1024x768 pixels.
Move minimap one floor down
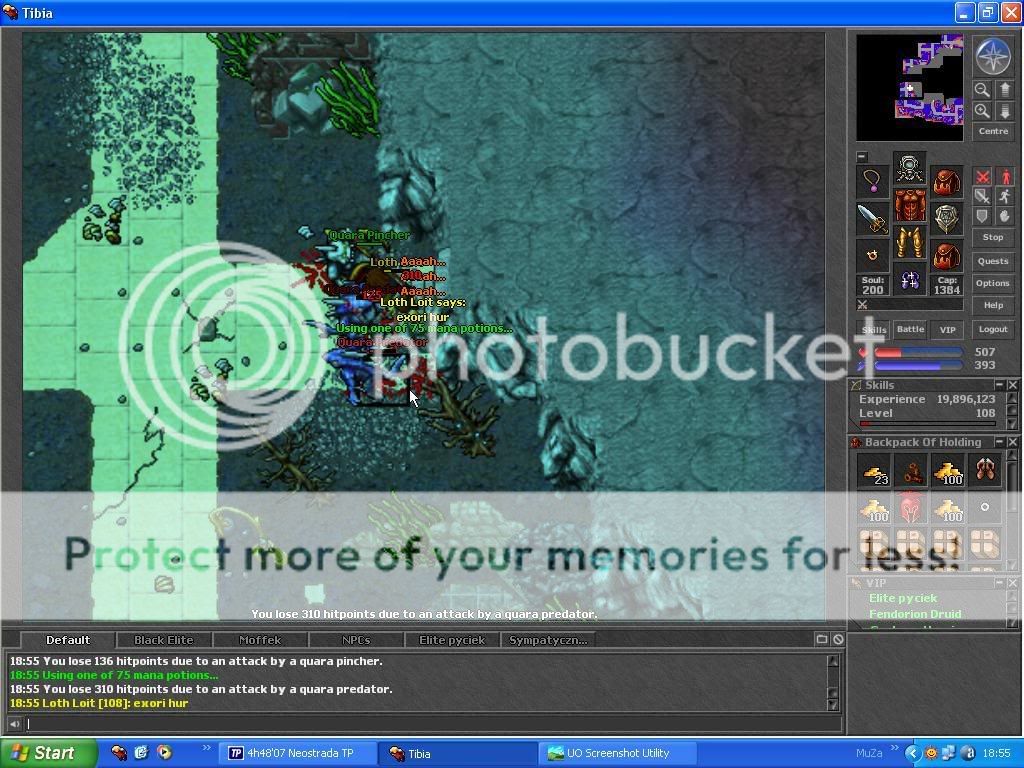1005,112
